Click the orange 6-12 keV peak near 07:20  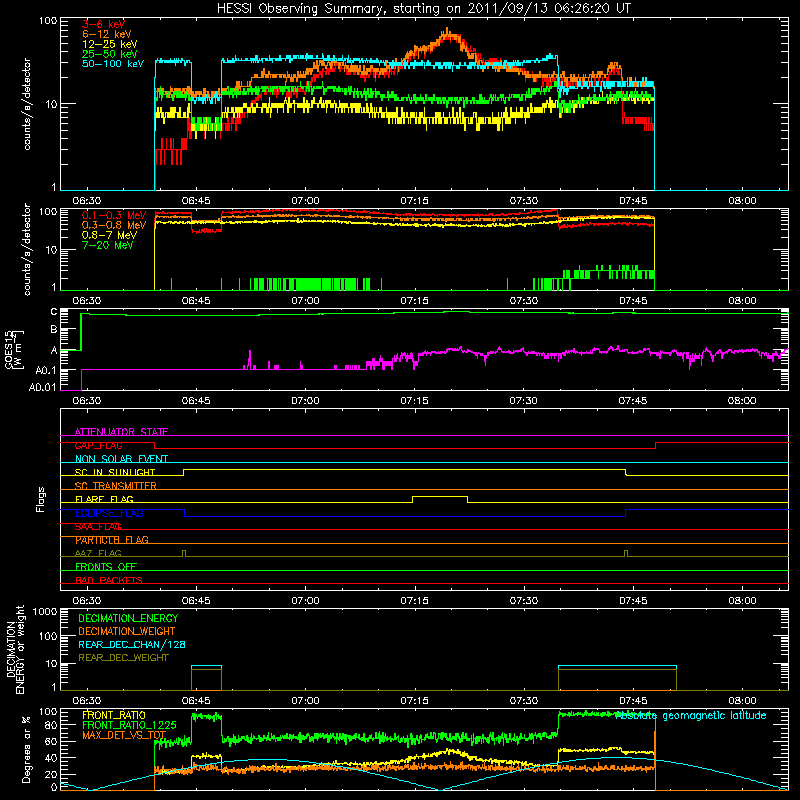point(447,33)
